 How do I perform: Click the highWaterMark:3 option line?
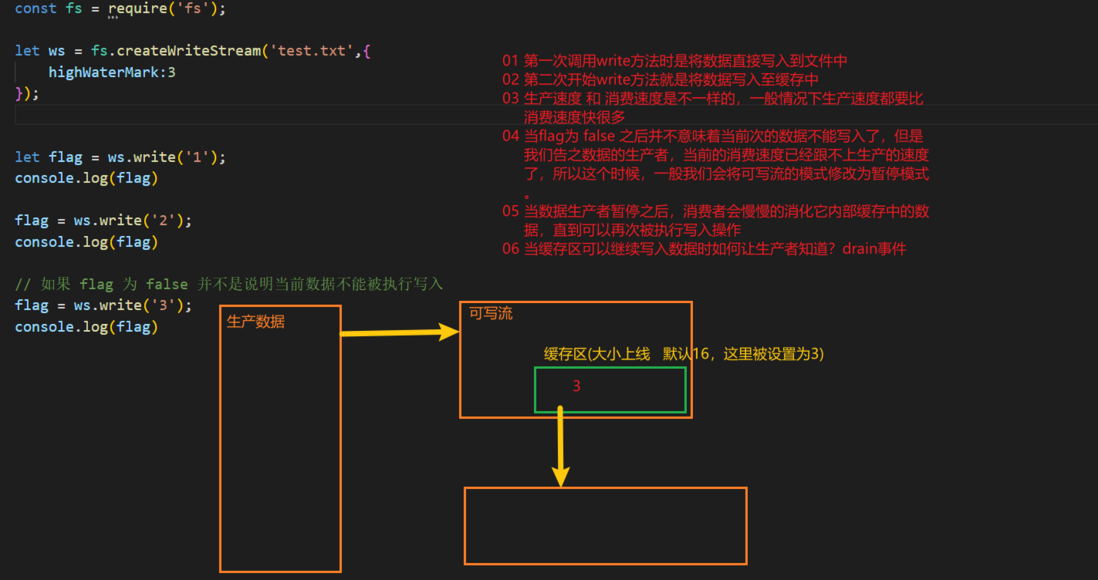(112, 72)
